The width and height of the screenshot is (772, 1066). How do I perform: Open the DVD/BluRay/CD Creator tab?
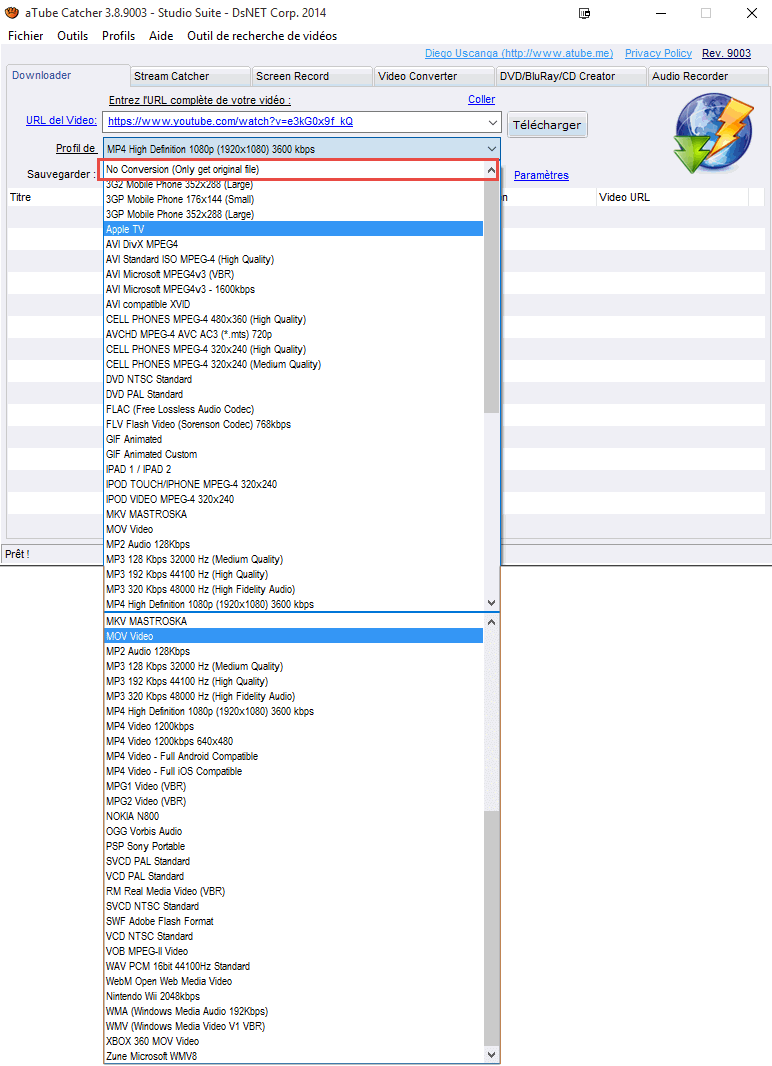coord(571,76)
